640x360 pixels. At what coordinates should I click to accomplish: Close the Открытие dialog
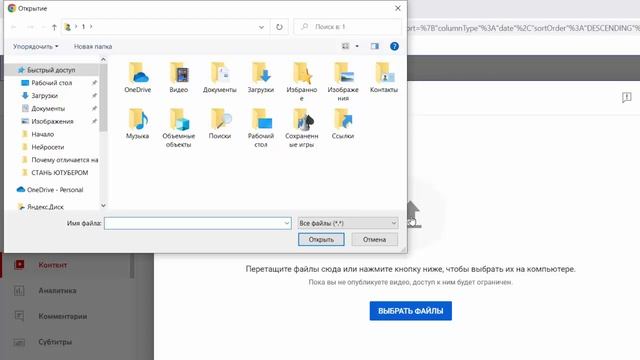pos(398,8)
